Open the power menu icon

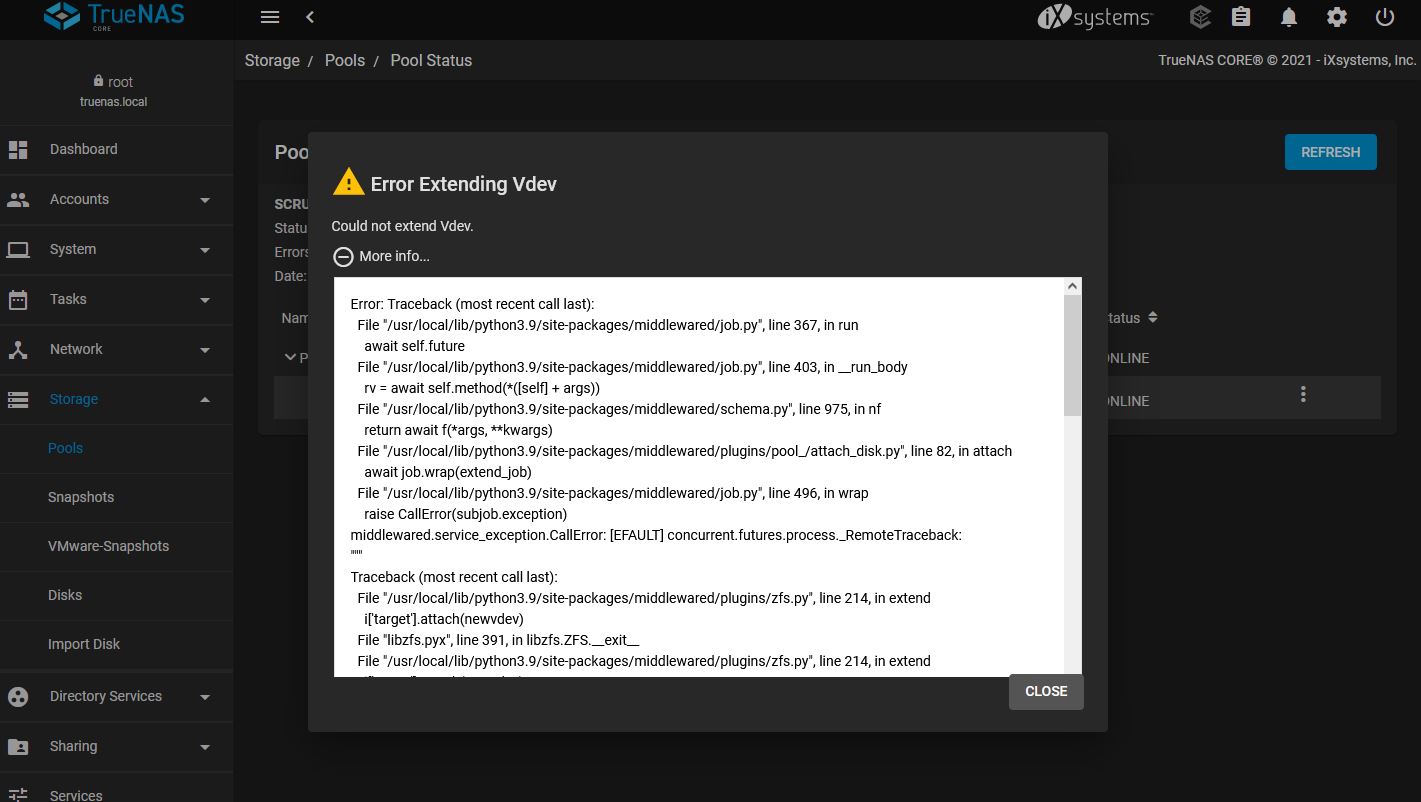tap(1385, 17)
